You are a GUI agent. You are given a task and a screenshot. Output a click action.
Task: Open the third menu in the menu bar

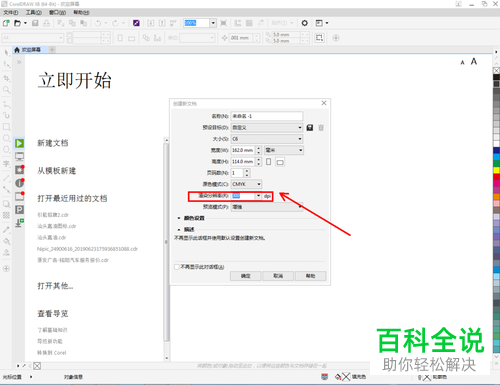tap(57, 12)
